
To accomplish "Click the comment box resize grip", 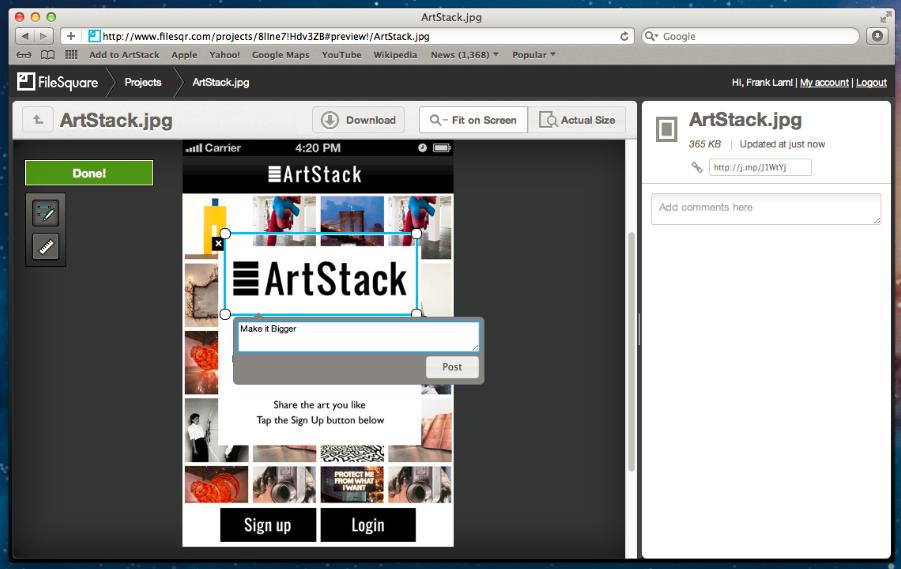I will (x=475, y=348).
